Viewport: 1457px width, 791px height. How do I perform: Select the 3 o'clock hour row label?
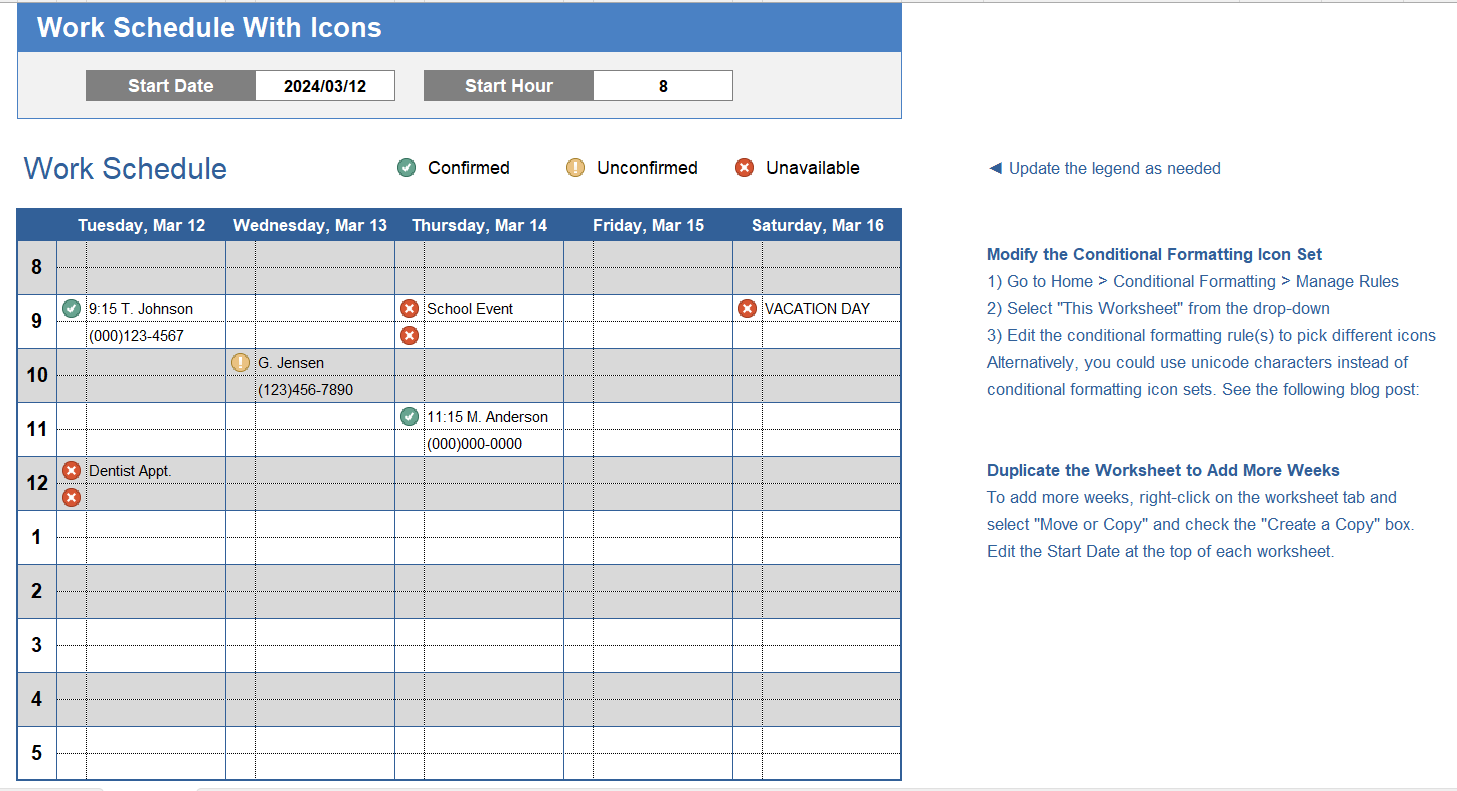coord(37,646)
